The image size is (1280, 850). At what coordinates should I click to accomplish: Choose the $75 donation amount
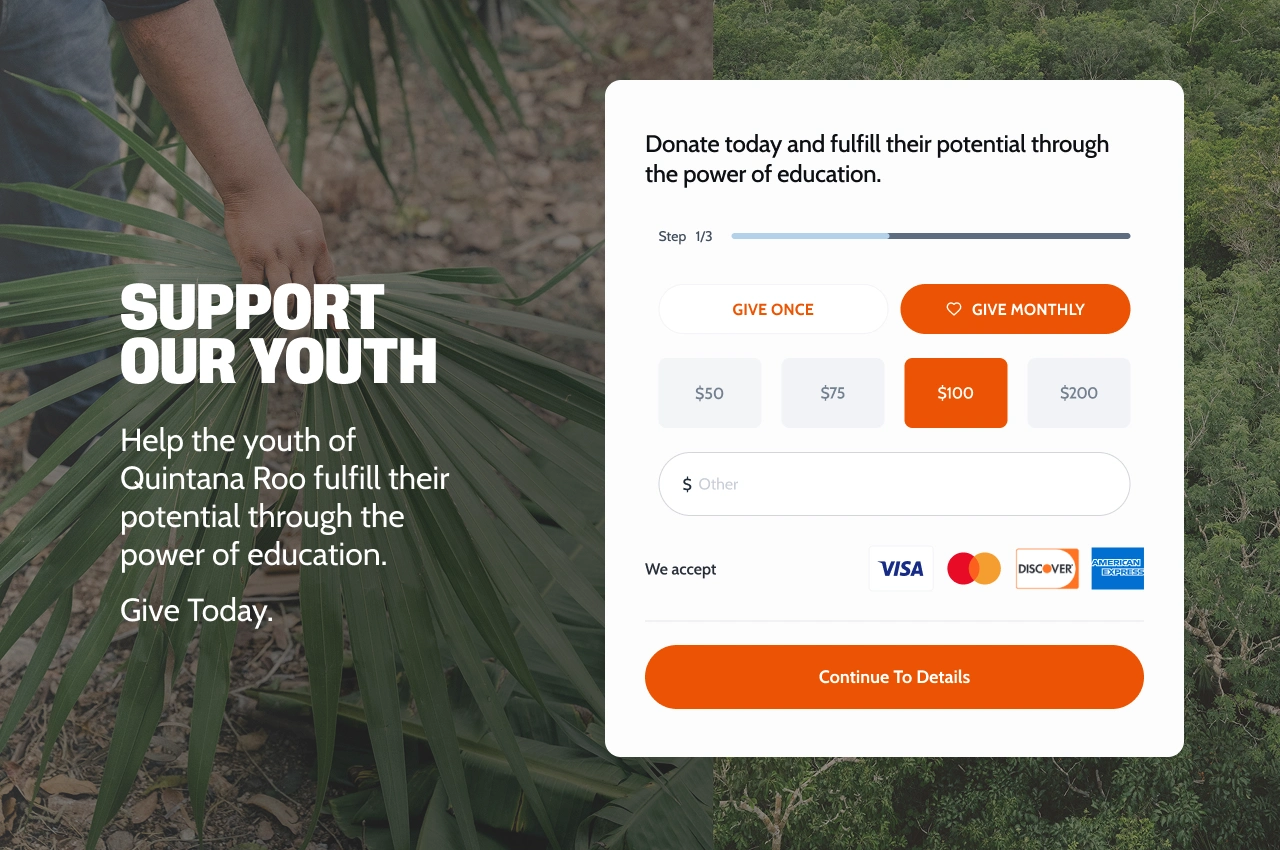pos(833,393)
